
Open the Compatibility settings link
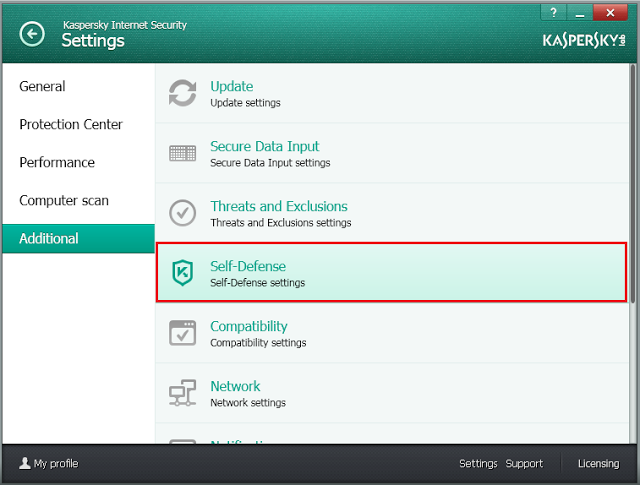(249, 326)
